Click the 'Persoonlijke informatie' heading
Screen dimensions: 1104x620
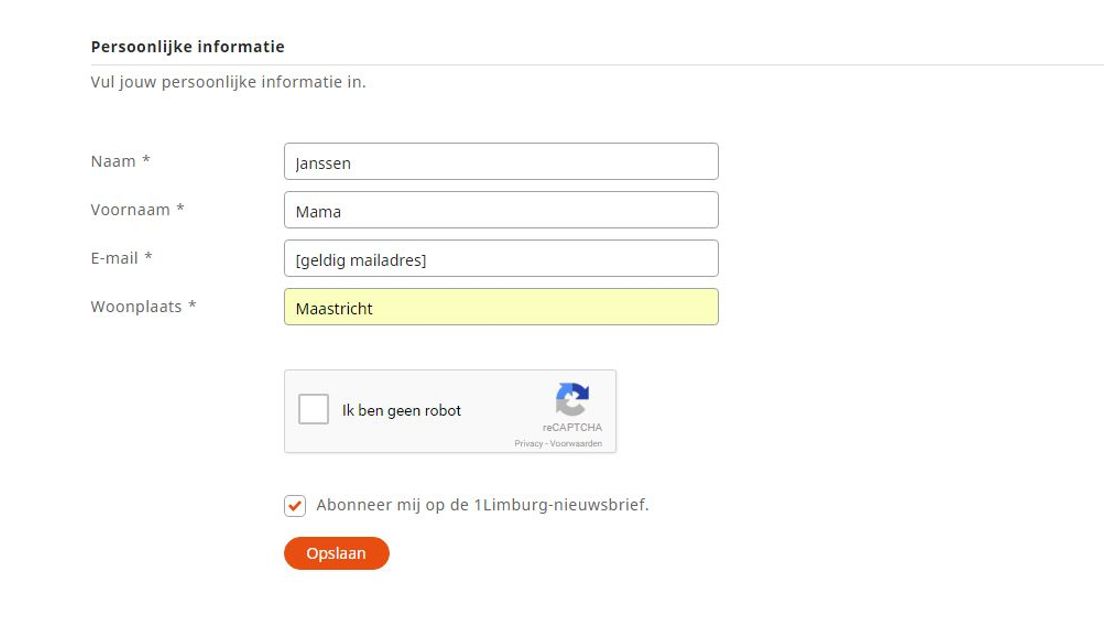tap(188, 46)
